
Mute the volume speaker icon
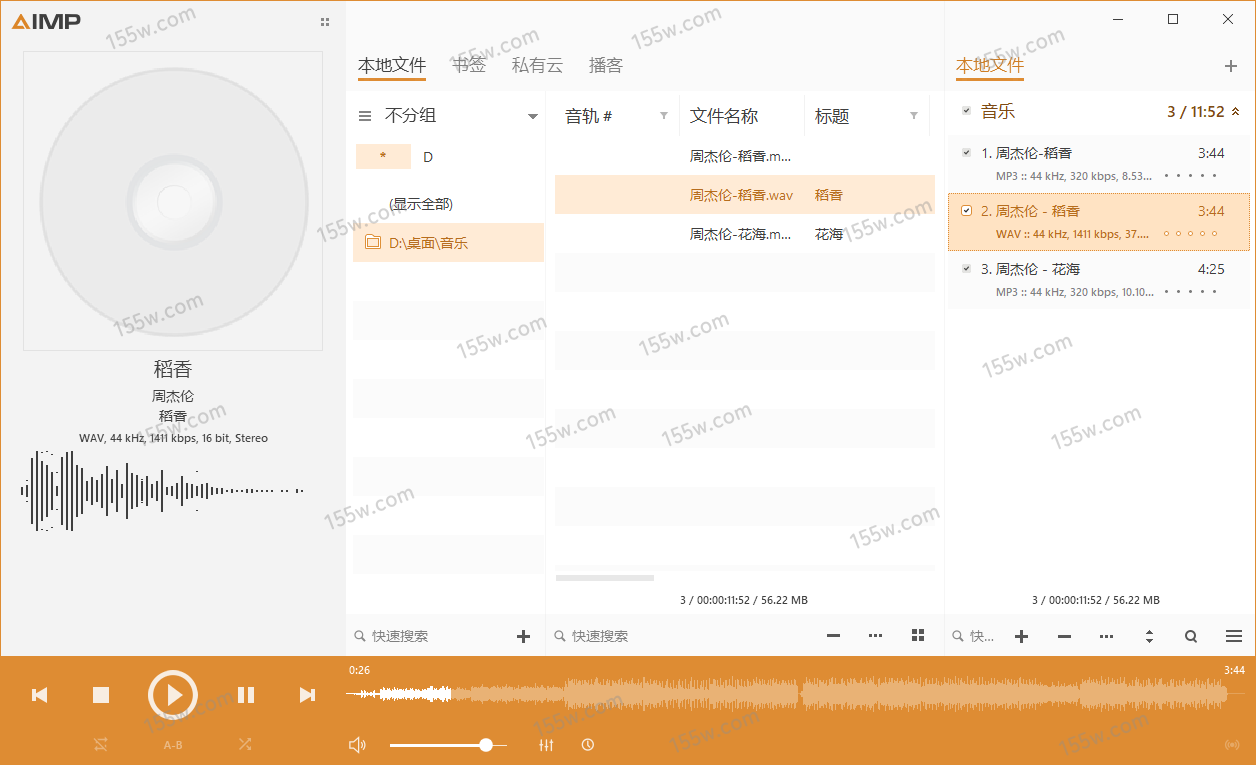[x=357, y=745]
